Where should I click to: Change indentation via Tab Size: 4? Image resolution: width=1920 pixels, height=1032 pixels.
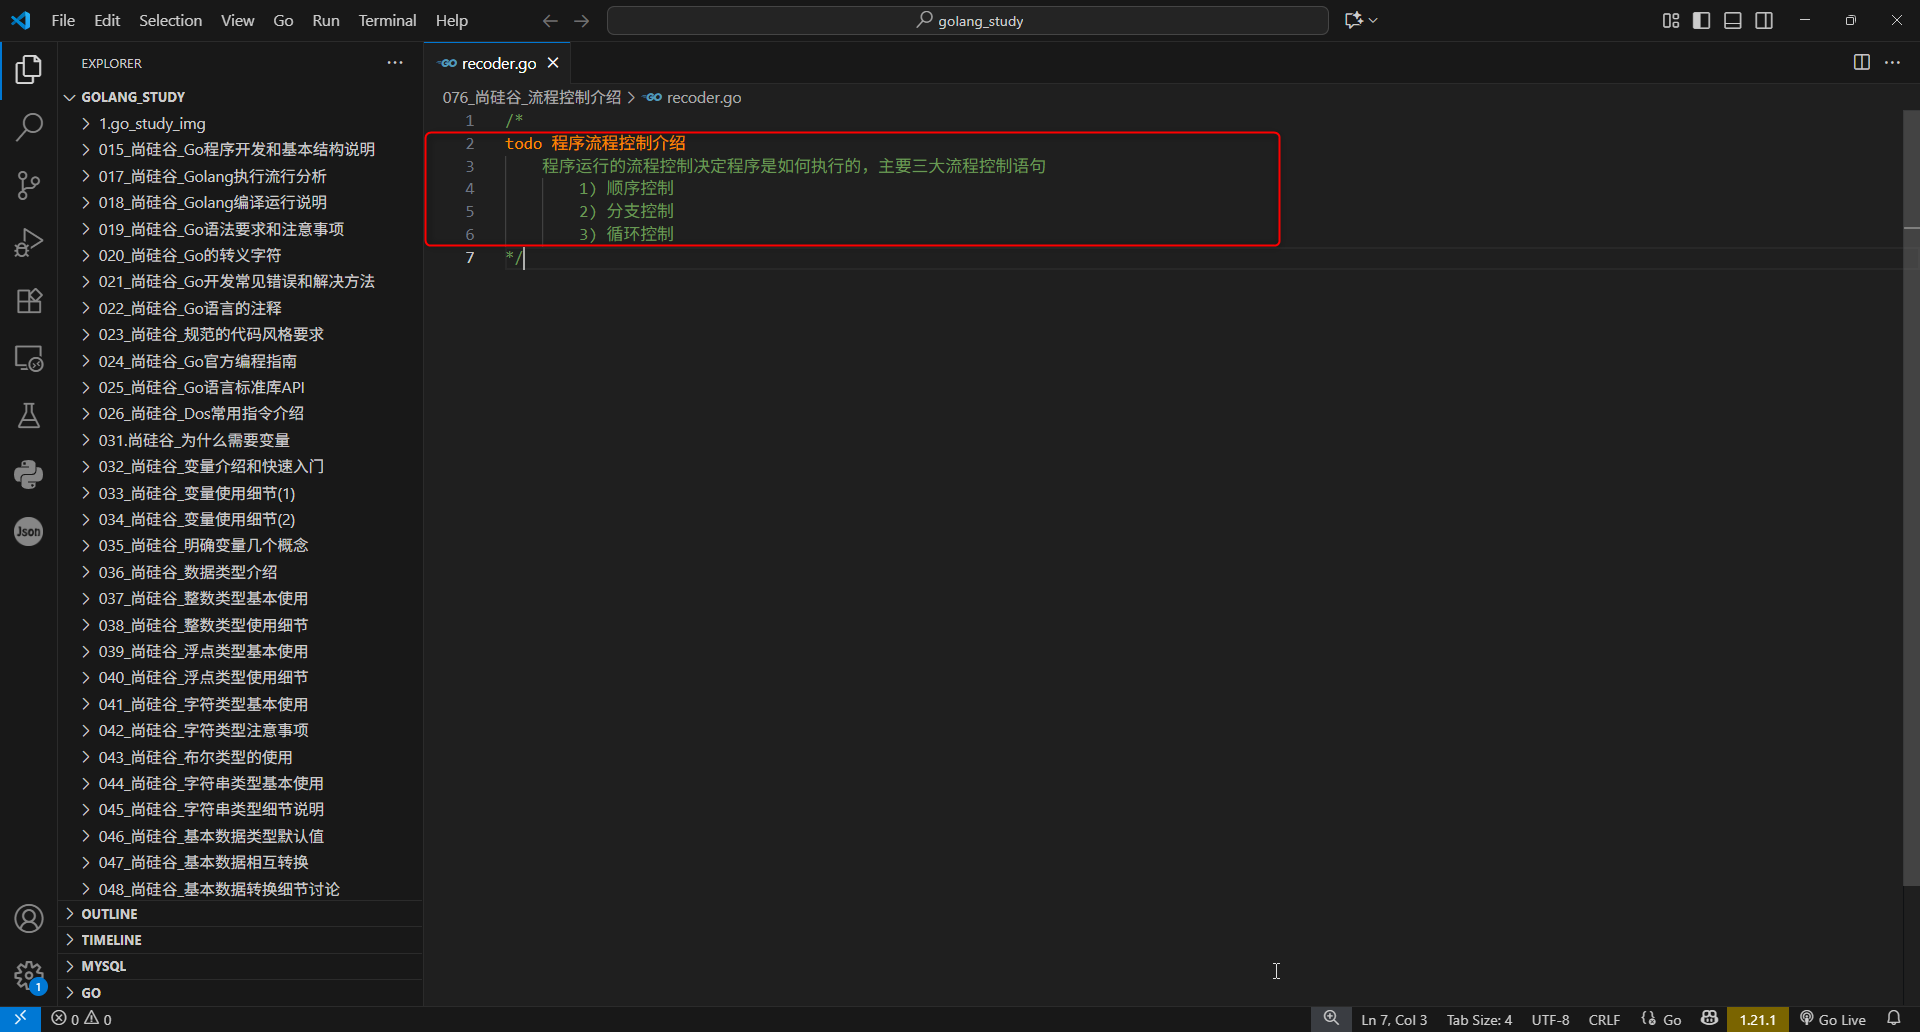1479,1019
